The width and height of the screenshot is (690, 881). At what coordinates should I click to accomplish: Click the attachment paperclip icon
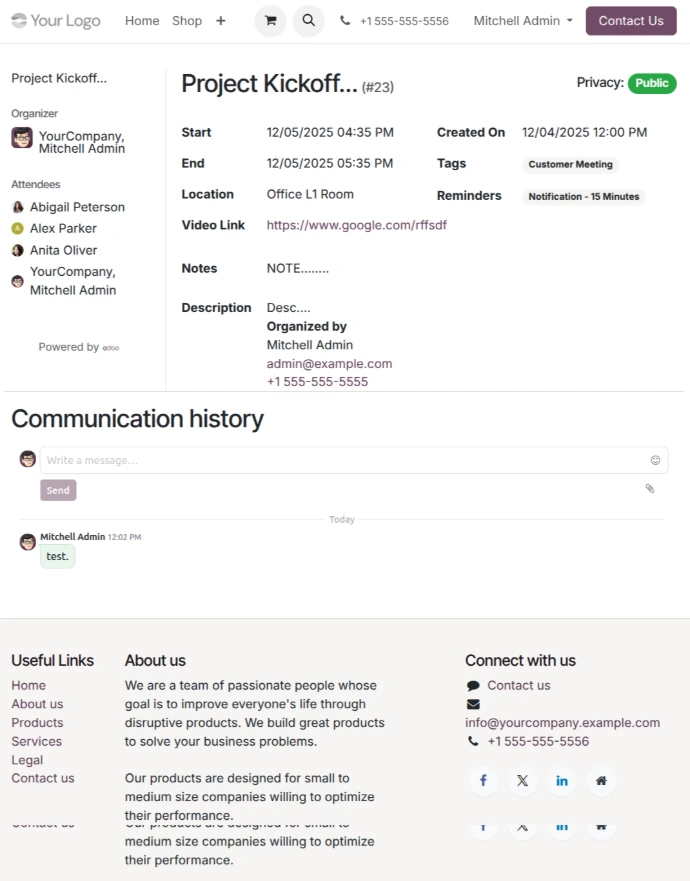point(650,489)
